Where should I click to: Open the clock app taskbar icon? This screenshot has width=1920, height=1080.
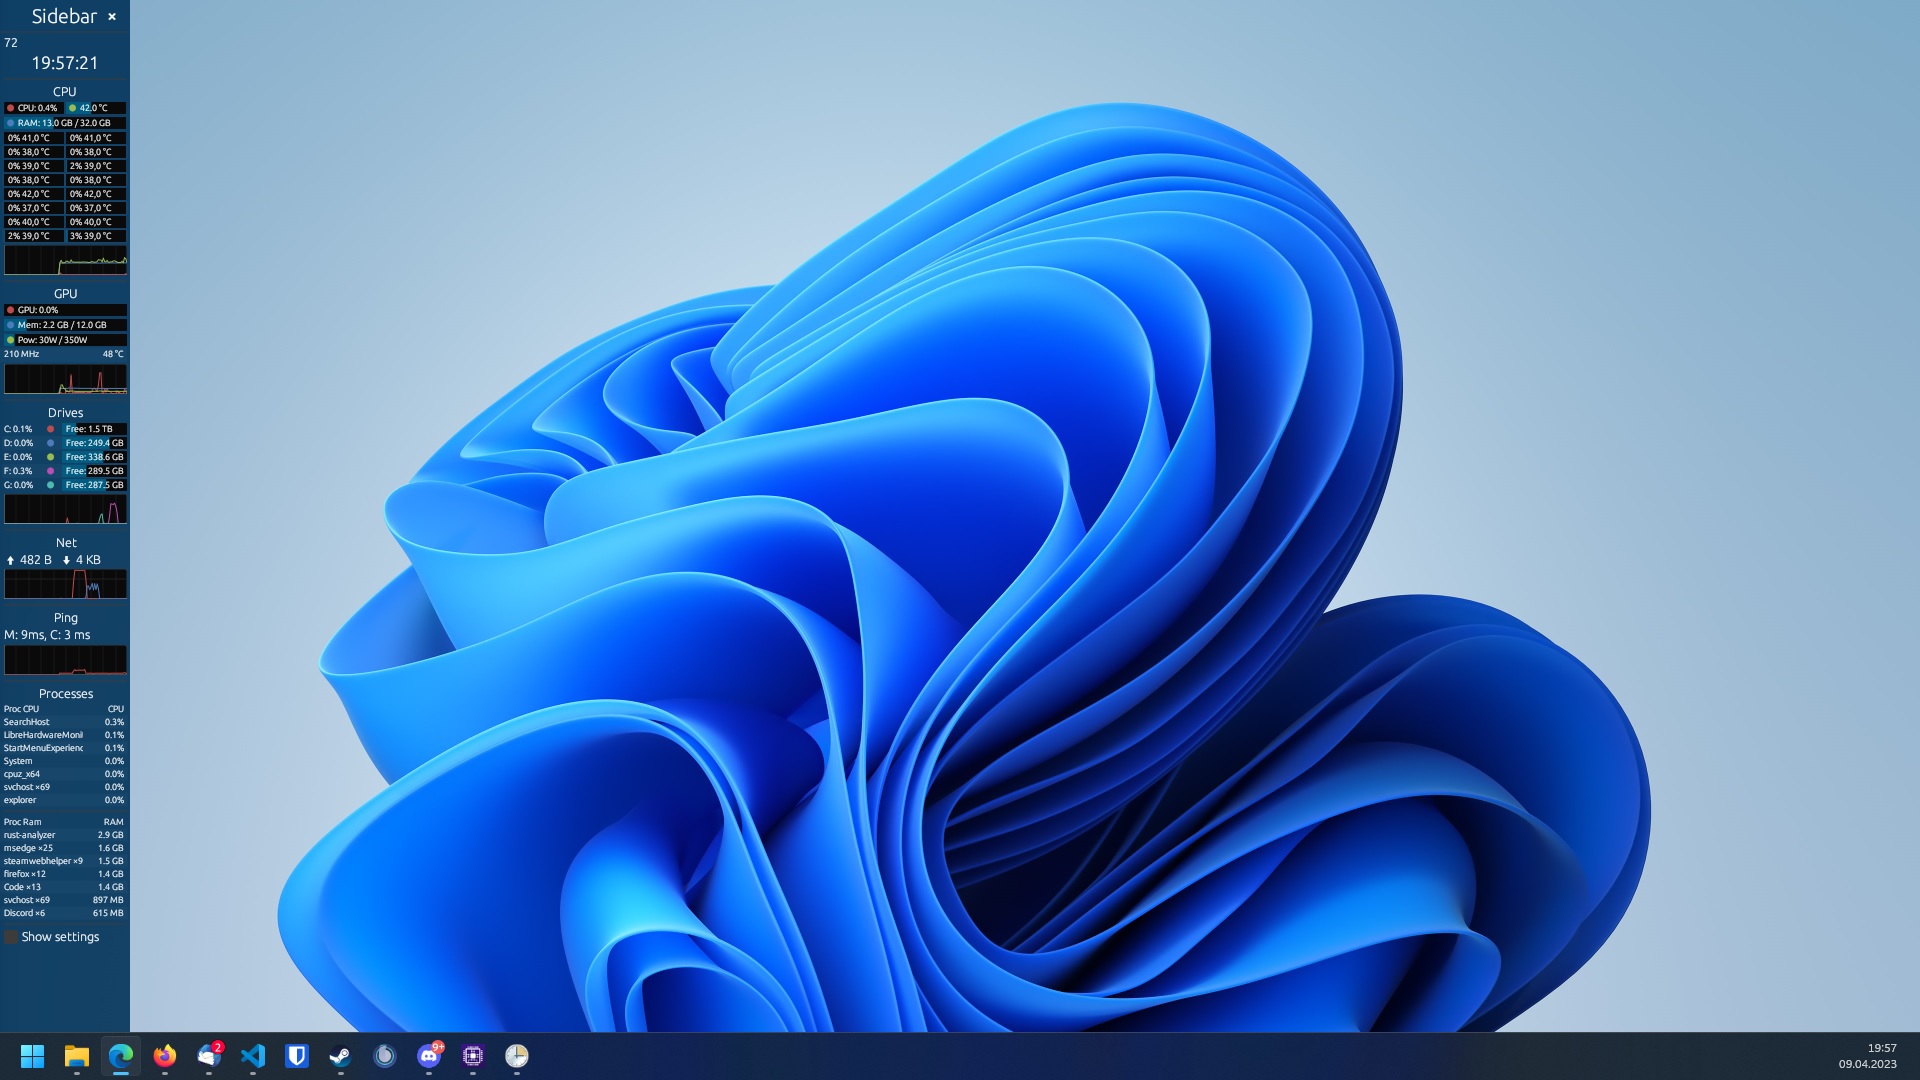[517, 1056]
